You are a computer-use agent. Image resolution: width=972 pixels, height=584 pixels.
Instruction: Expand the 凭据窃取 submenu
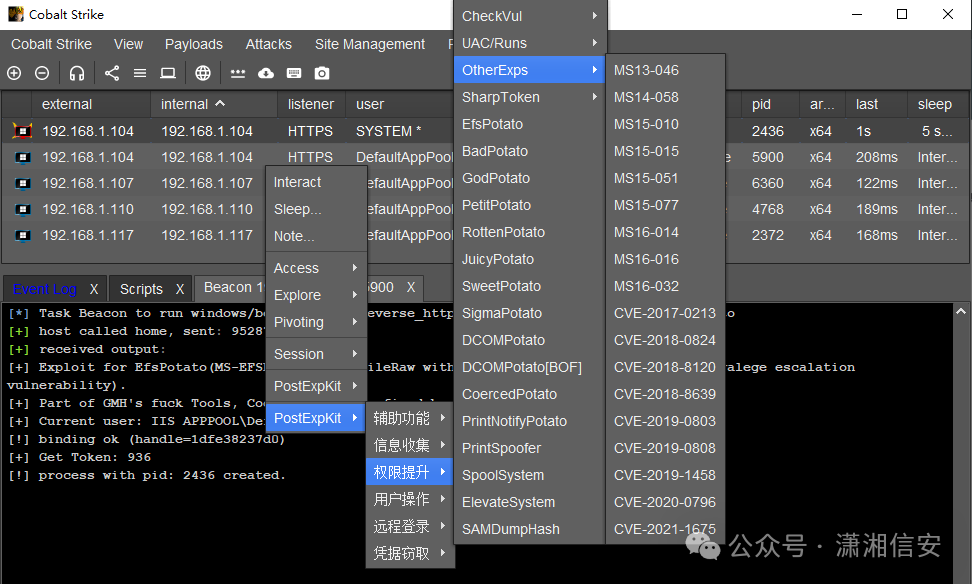point(410,553)
